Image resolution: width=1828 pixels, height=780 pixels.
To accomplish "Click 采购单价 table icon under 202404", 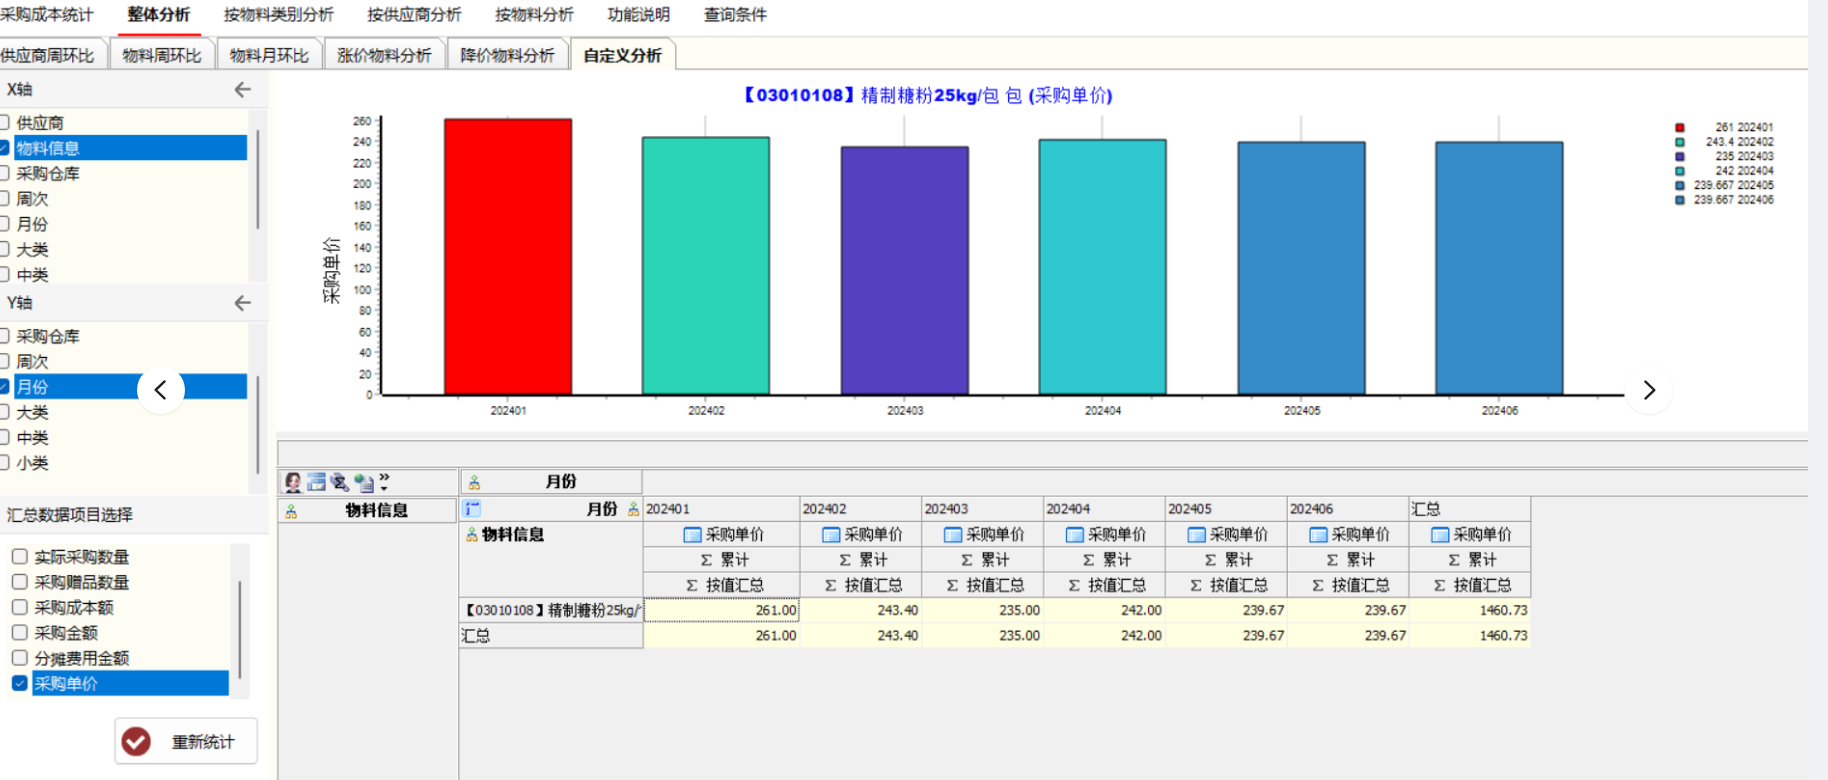I will point(1075,535).
